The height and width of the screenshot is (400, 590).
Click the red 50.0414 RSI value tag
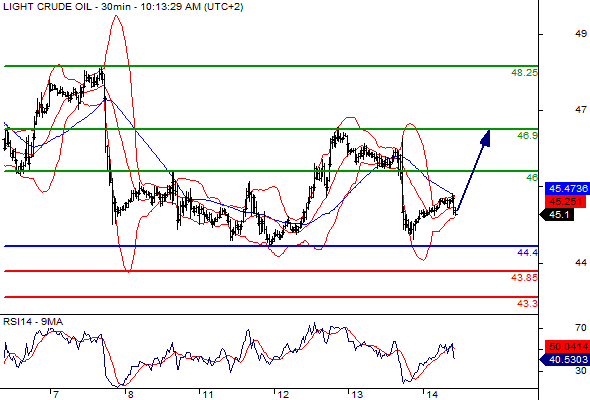tap(567, 346)
